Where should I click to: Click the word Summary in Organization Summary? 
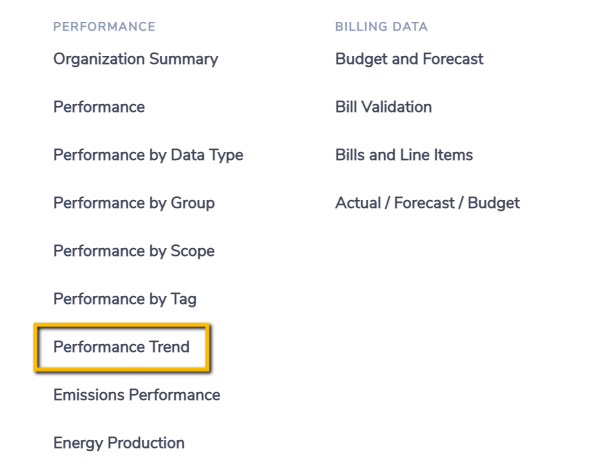184,59
